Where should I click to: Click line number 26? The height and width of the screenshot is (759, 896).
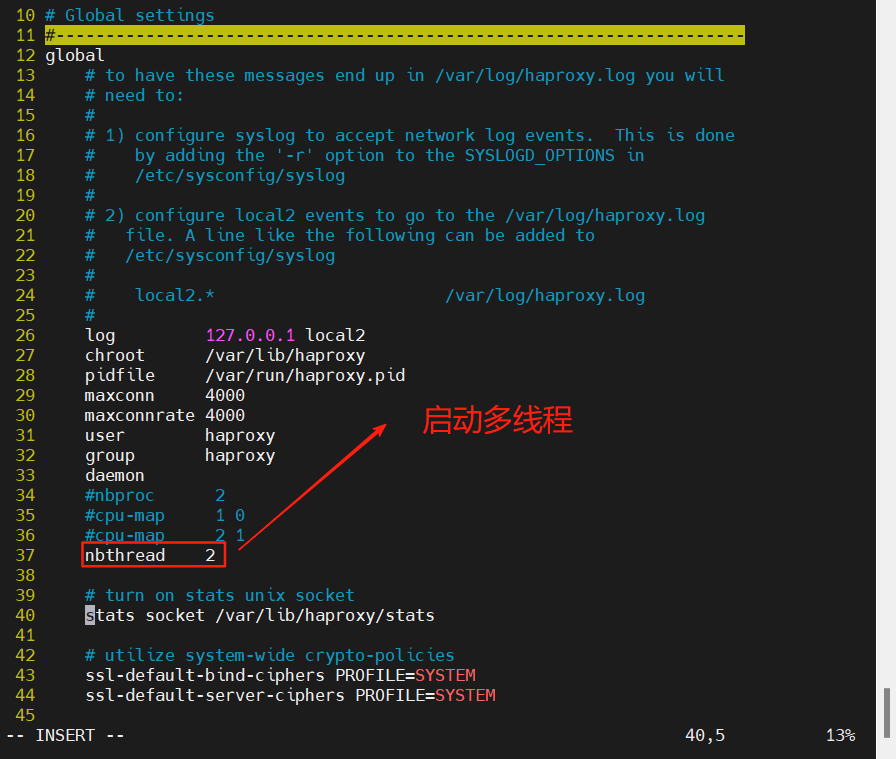click(25, 335)
